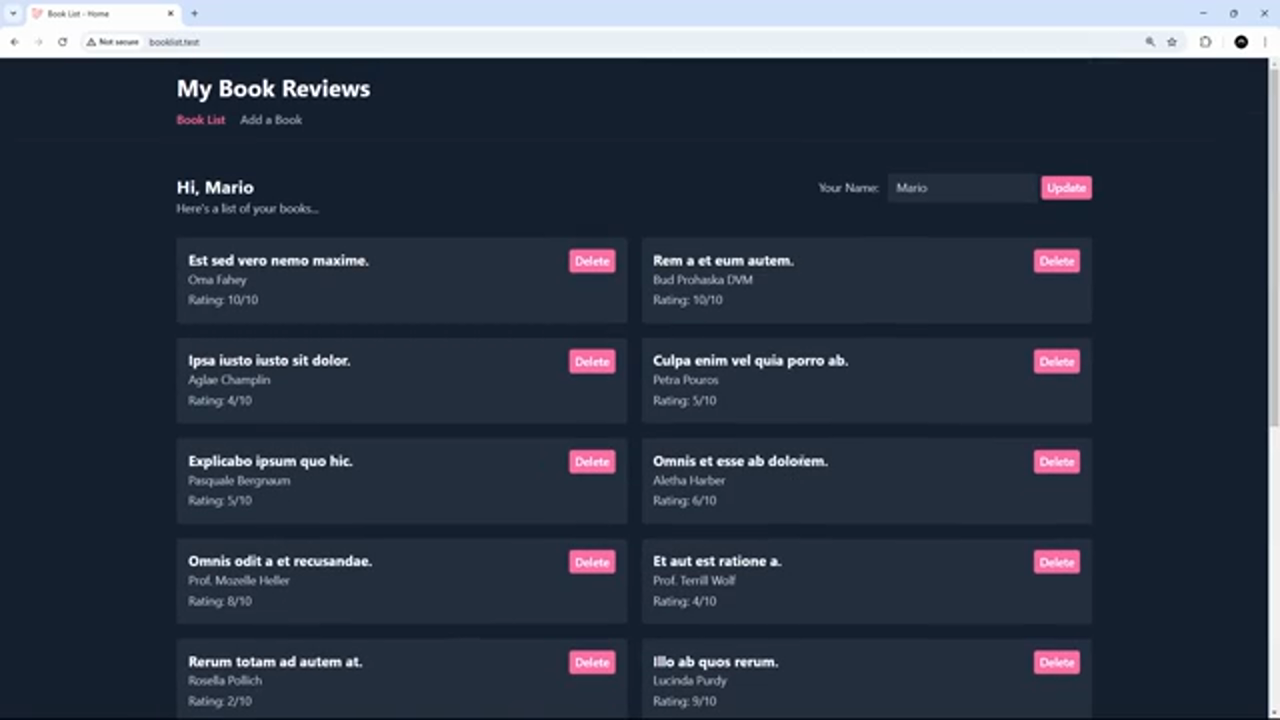
Task: Click author name Prof. Mozelle Heller
Action: pos(239,580)
